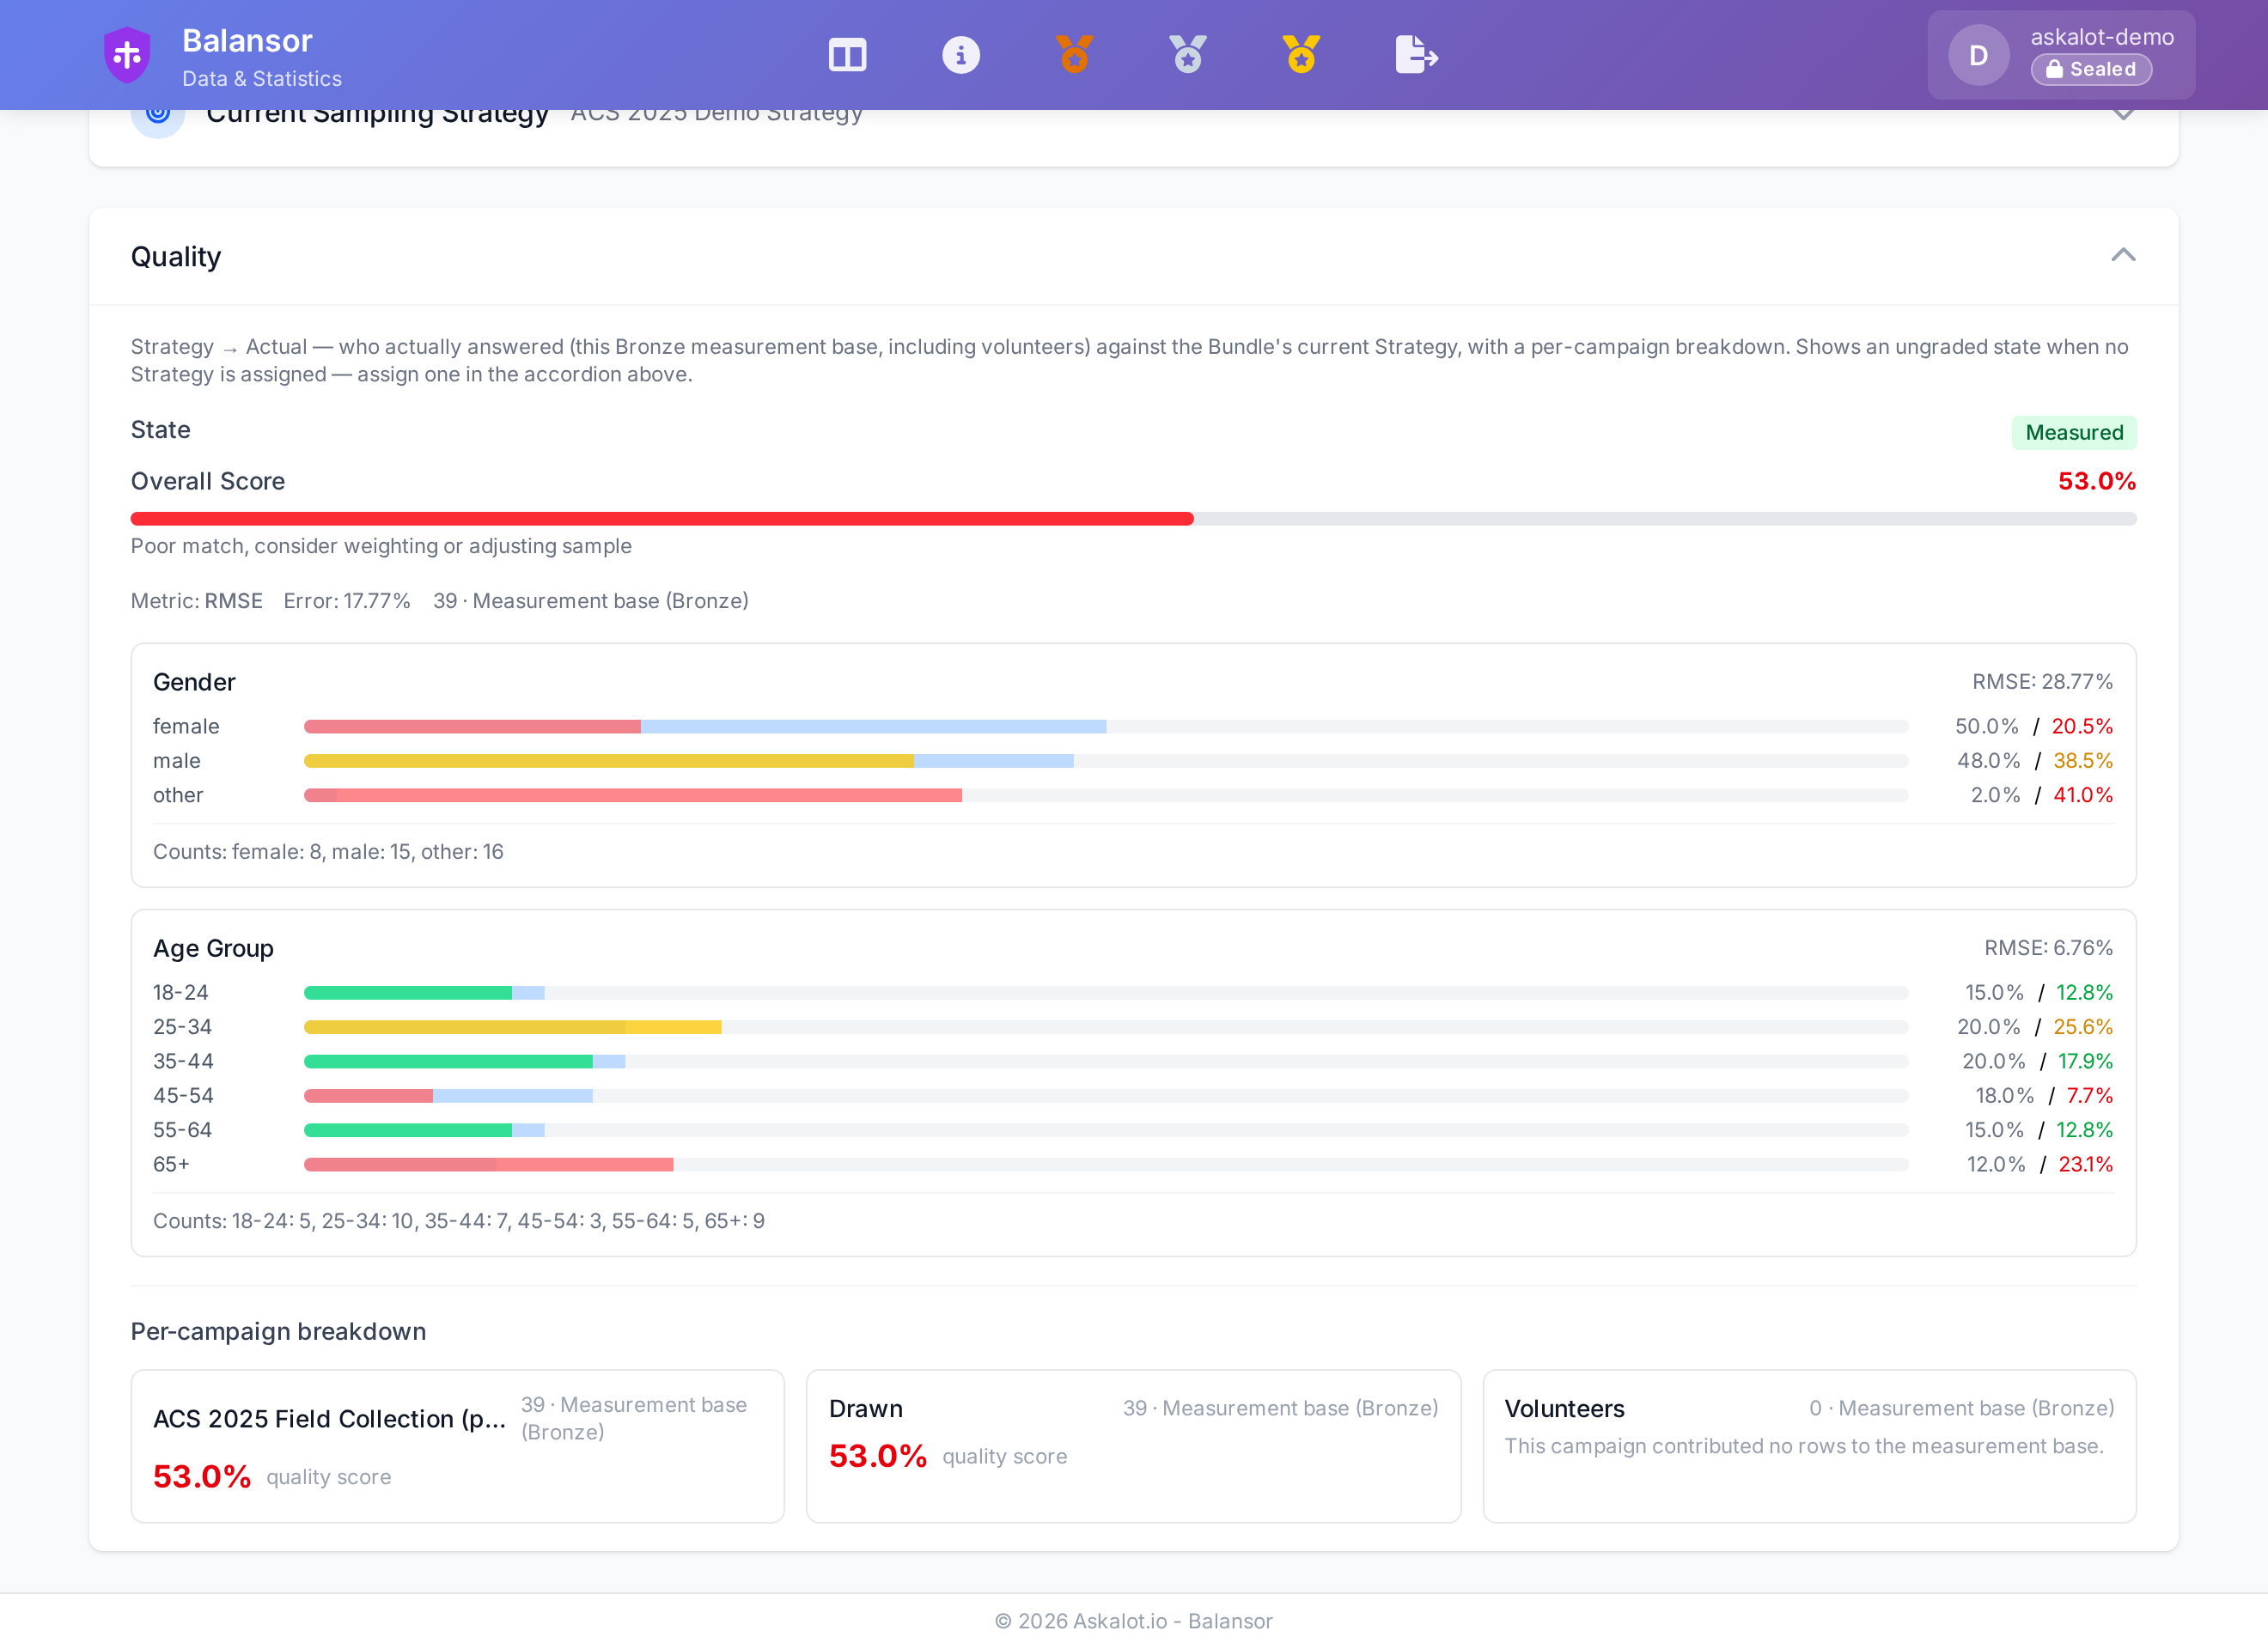
Task: Go to Bronze medal page
Action: pos(1074,55)
